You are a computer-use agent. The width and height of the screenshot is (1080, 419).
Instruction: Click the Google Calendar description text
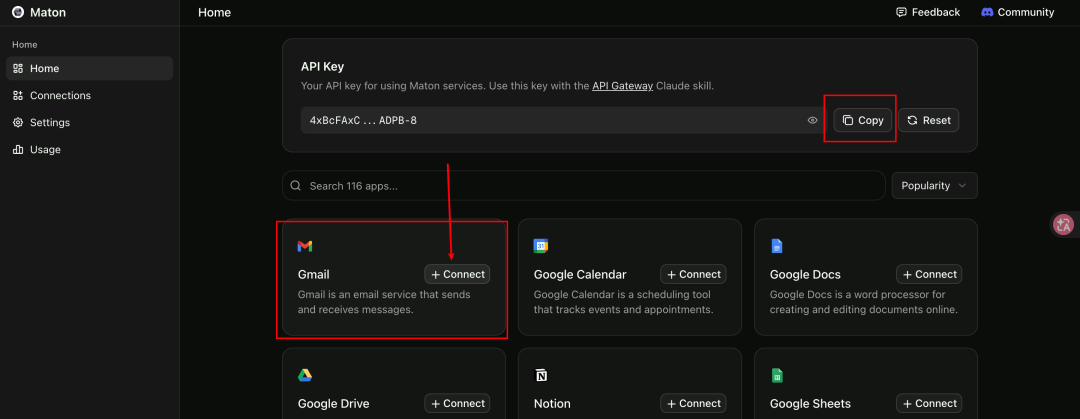(623, 302)
